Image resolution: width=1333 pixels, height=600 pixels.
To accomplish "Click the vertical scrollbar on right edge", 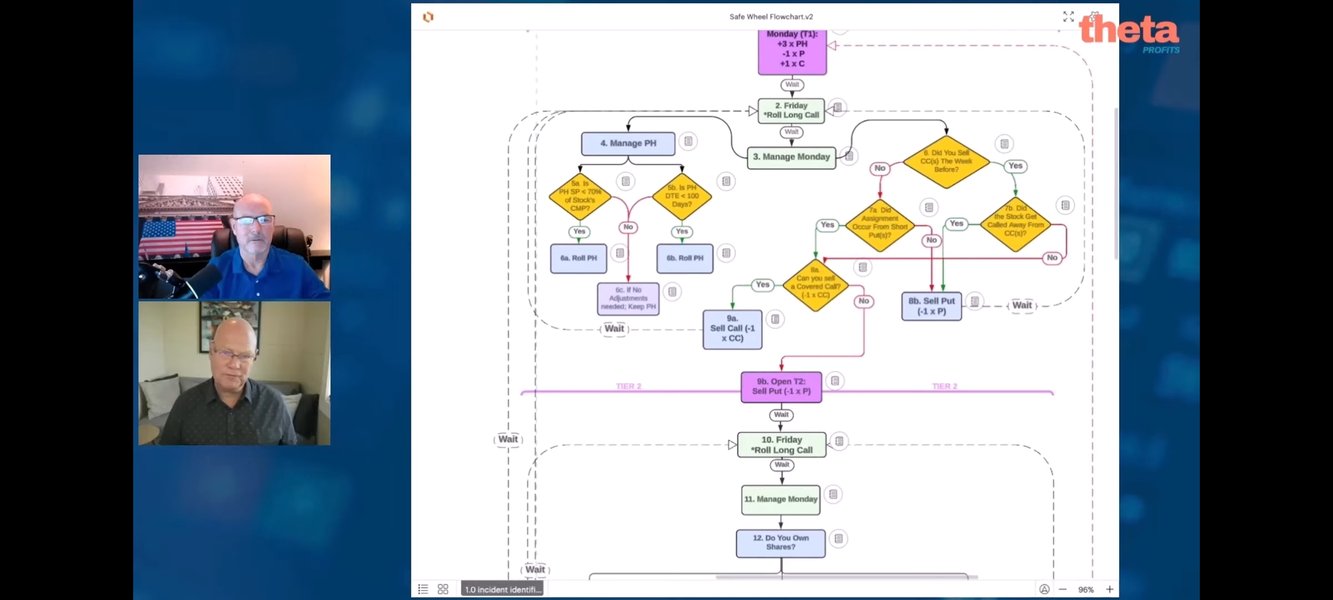I will click(x=1115, y=180).
